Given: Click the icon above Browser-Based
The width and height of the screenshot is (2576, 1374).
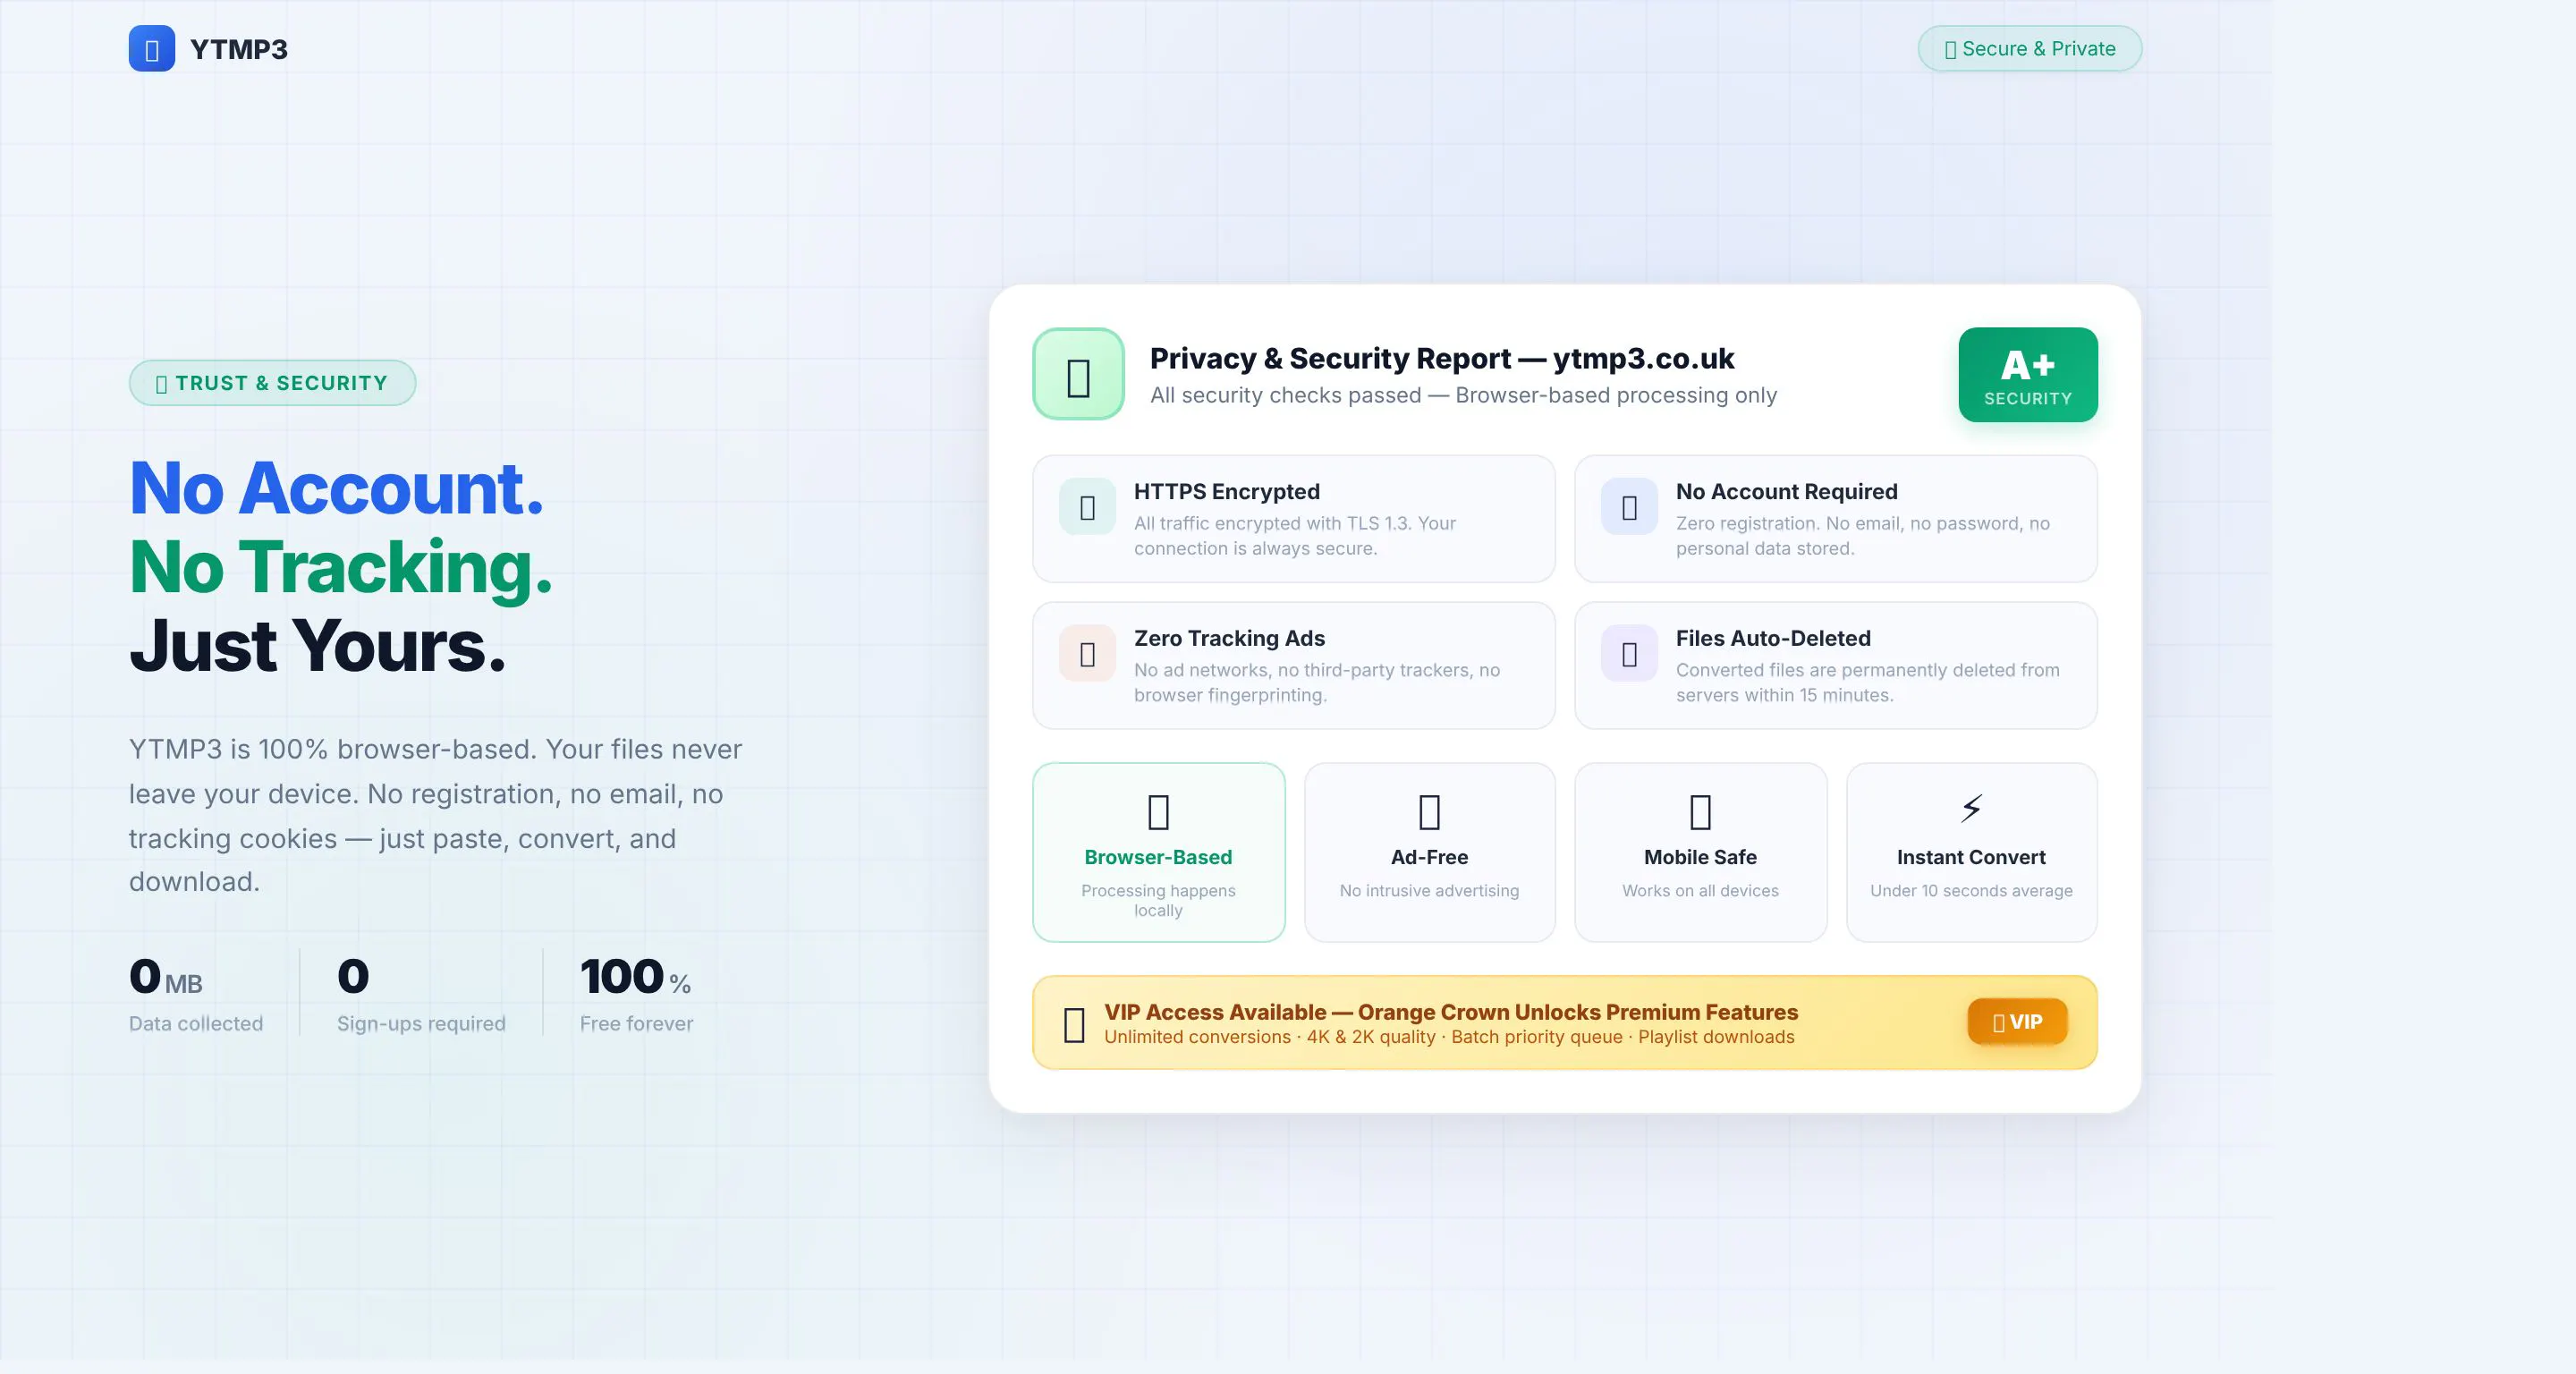Looking at the screenshot, I should (1158, 812).
